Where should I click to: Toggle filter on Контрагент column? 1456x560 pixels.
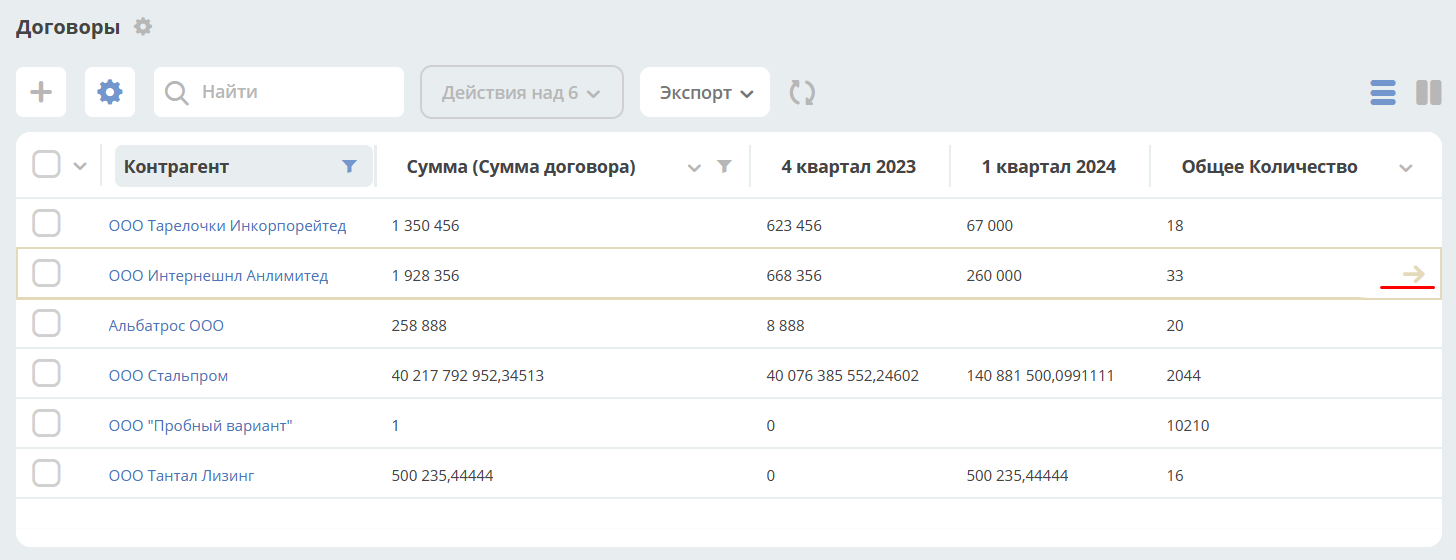349,167
